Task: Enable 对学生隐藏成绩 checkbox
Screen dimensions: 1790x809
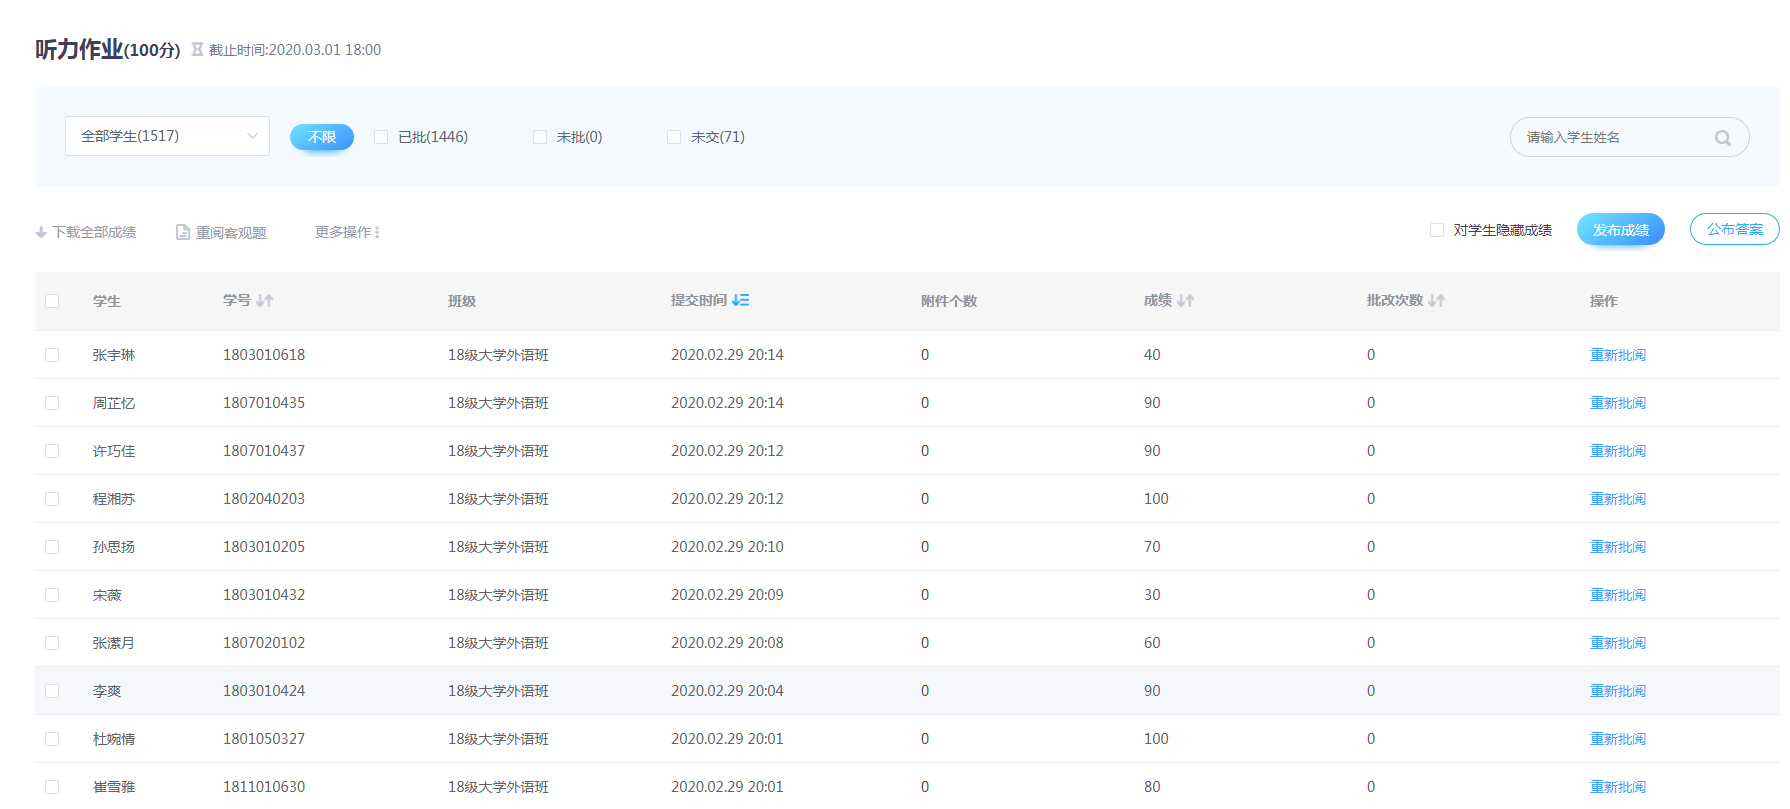Action: 1437,230
